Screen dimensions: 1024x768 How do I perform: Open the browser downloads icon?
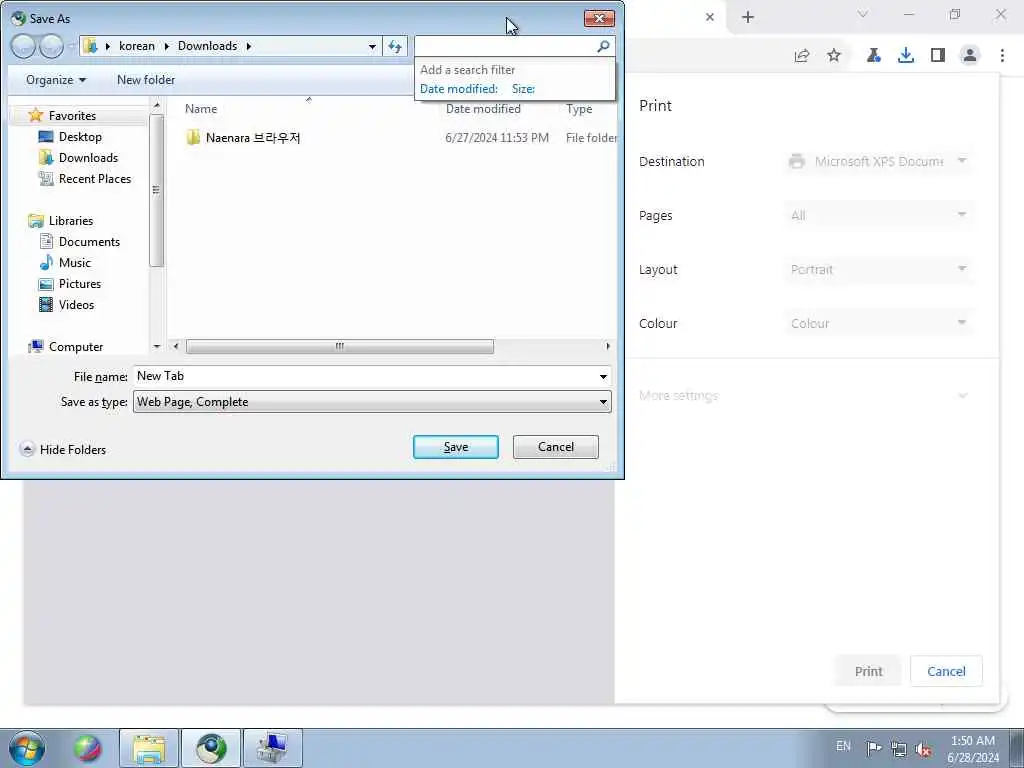click(906, 56)
